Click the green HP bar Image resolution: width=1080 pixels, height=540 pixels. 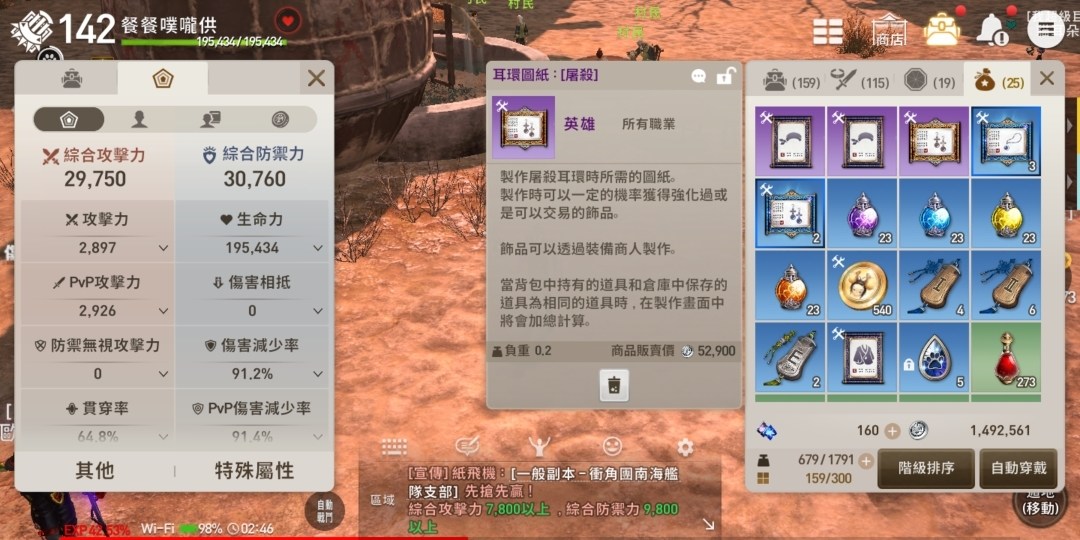[x=203, y=42]
